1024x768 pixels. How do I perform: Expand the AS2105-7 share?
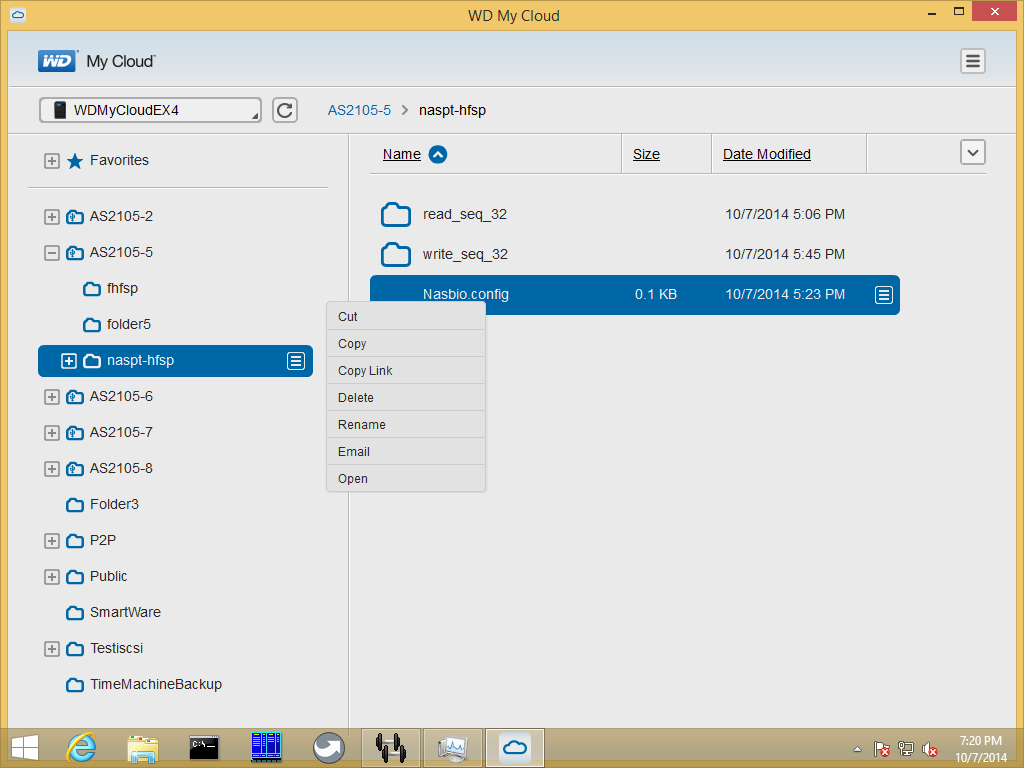click(52, 433)
